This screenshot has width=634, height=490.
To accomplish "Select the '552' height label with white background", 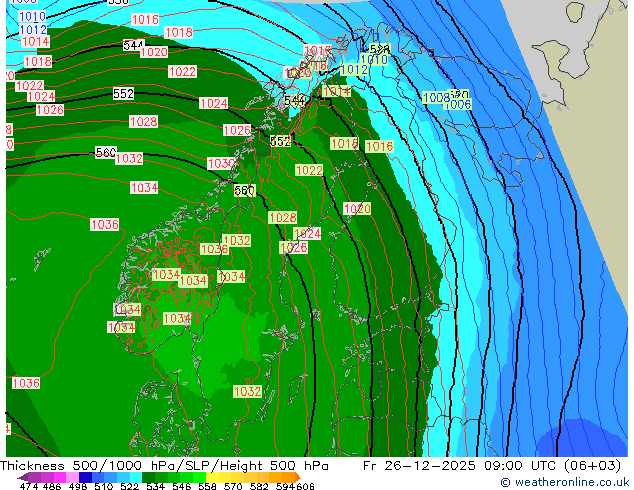I will (123, 94).
